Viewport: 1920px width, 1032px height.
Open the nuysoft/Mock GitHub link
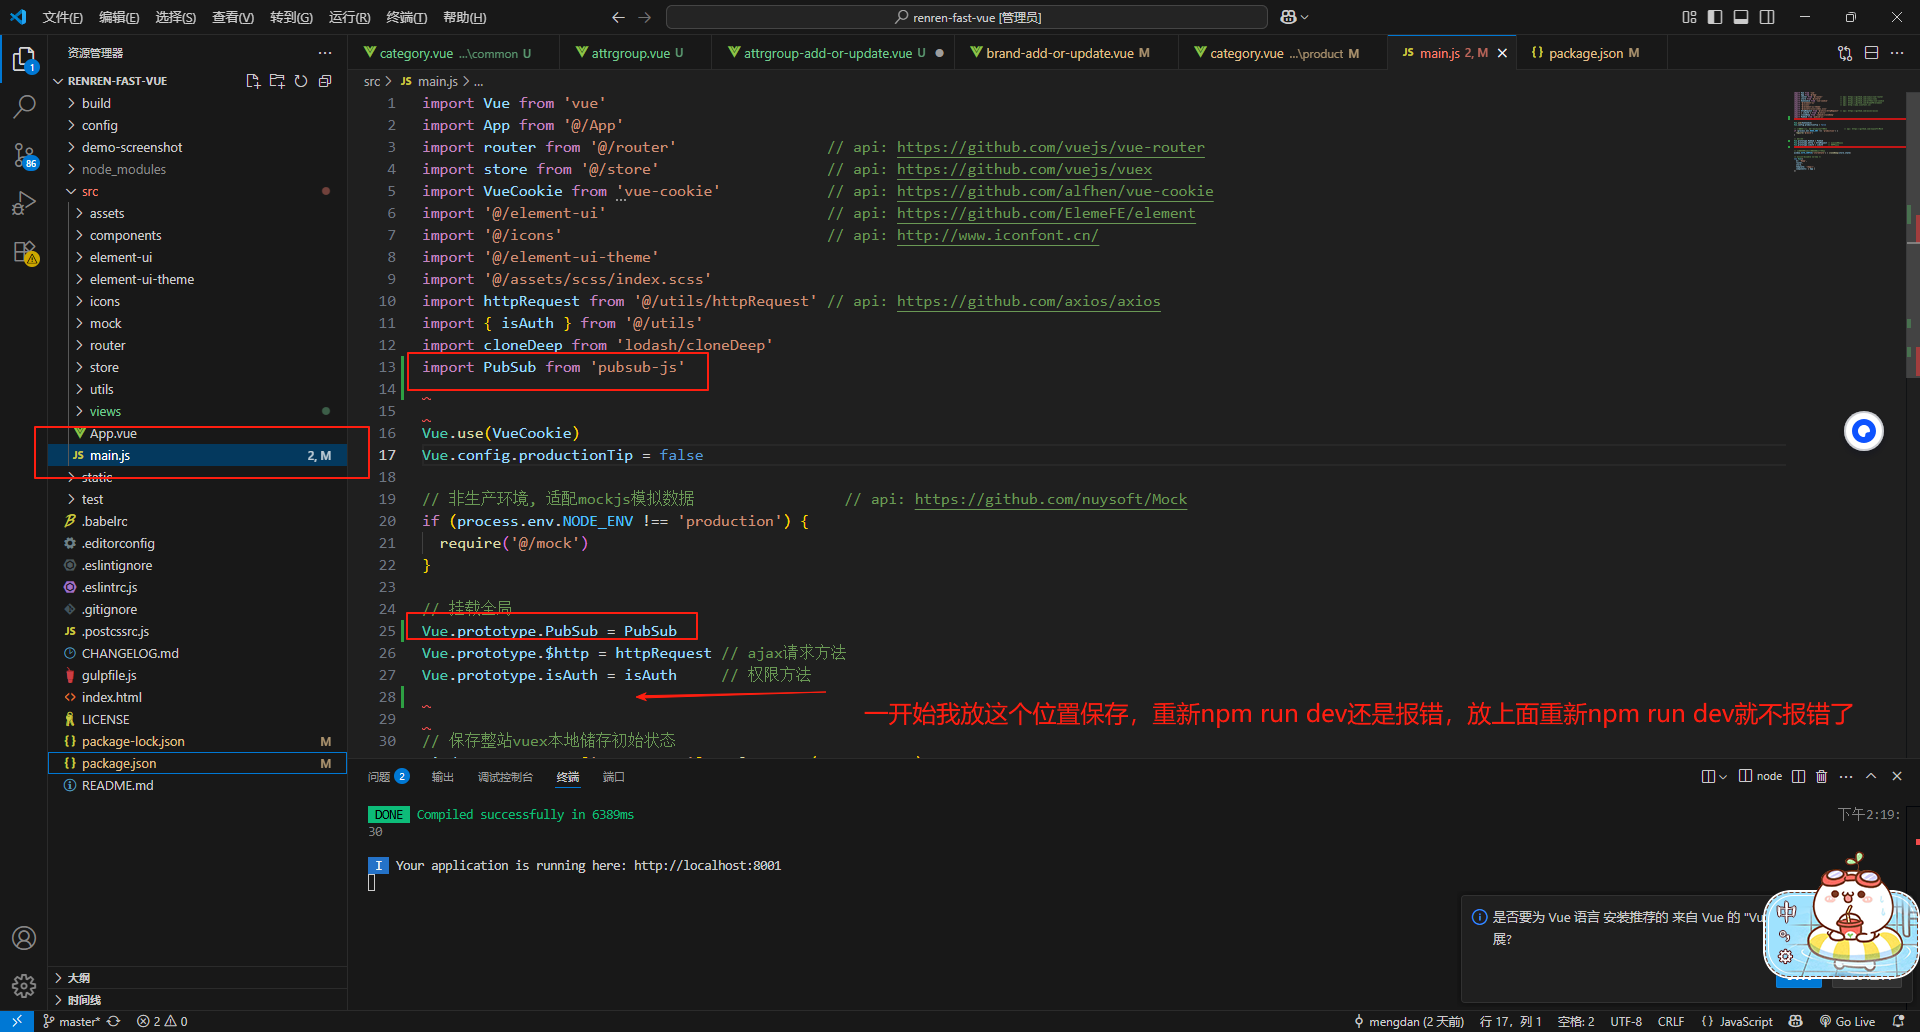[1051, 499]
